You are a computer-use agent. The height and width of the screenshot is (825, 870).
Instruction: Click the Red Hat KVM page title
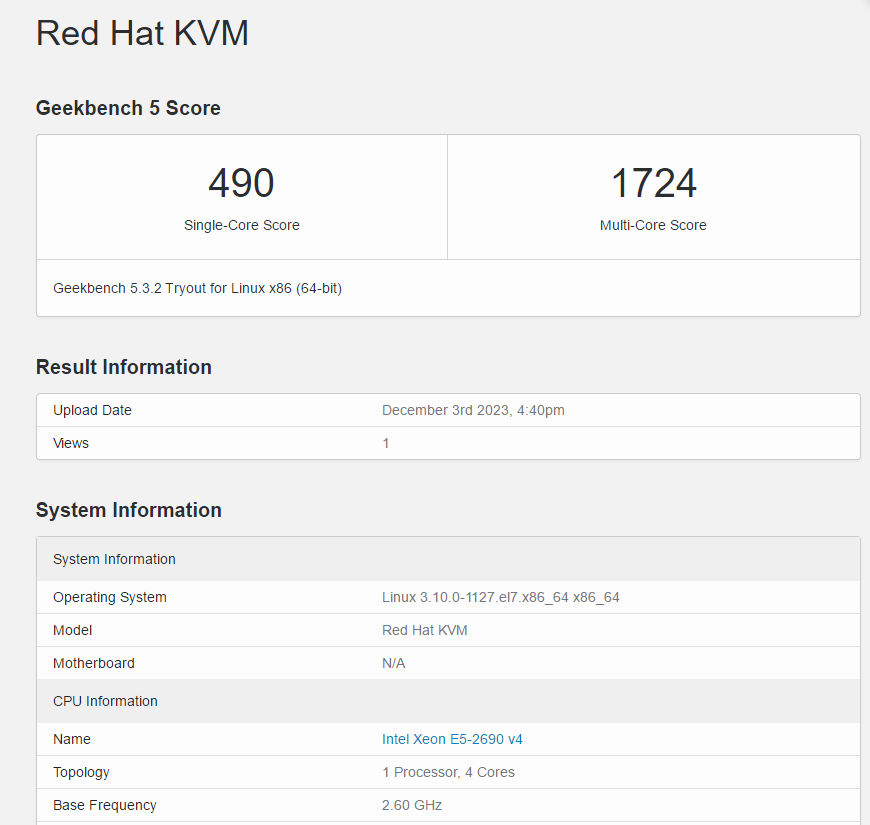click(142, 33)
